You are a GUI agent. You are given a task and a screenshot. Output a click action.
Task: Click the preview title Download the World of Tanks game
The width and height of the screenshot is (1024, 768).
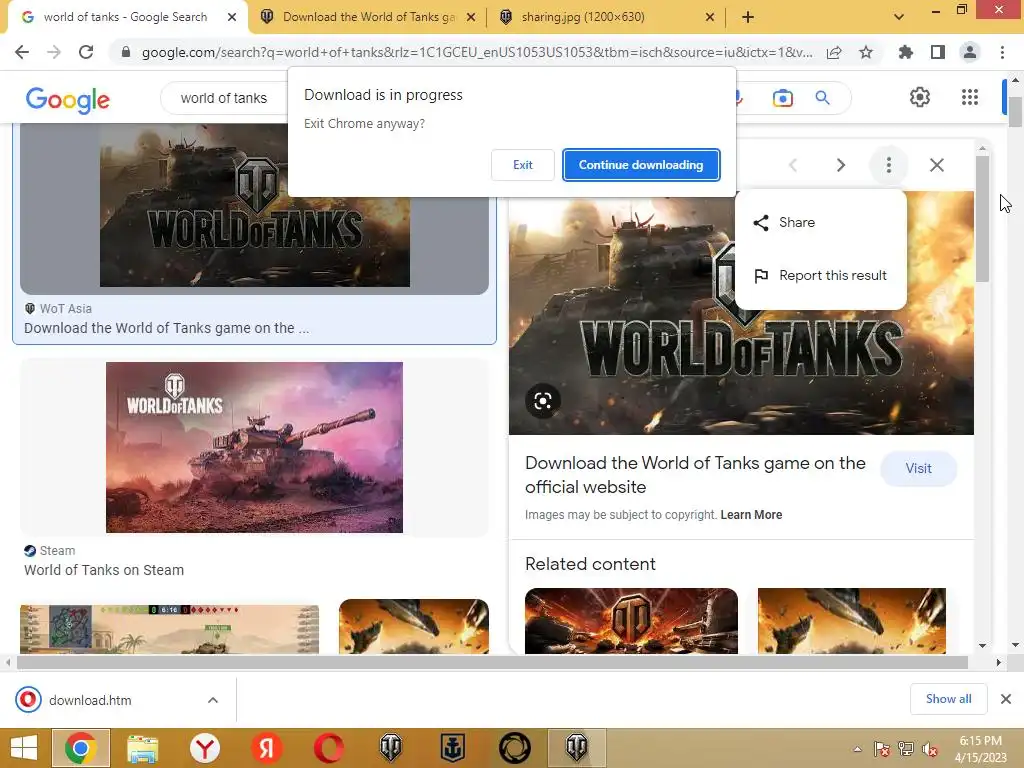click(695, 475)
